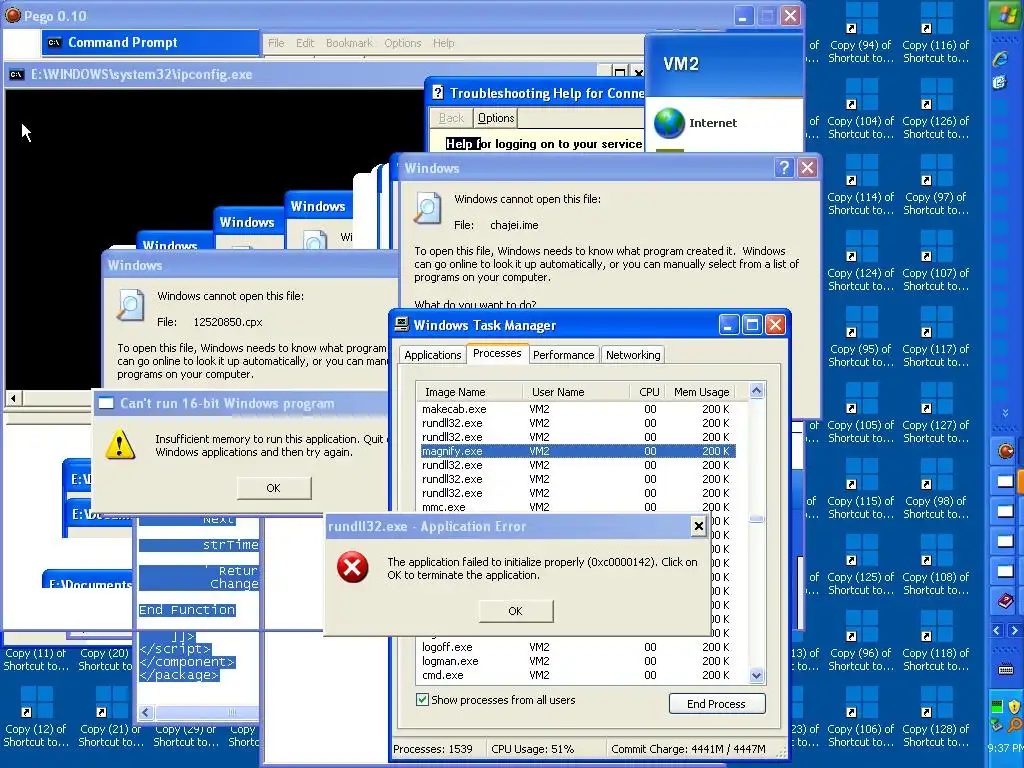Click the question mark help button on Windows dialog
The height and width of the screenshot is (768, 1024).
coord(784,168)
